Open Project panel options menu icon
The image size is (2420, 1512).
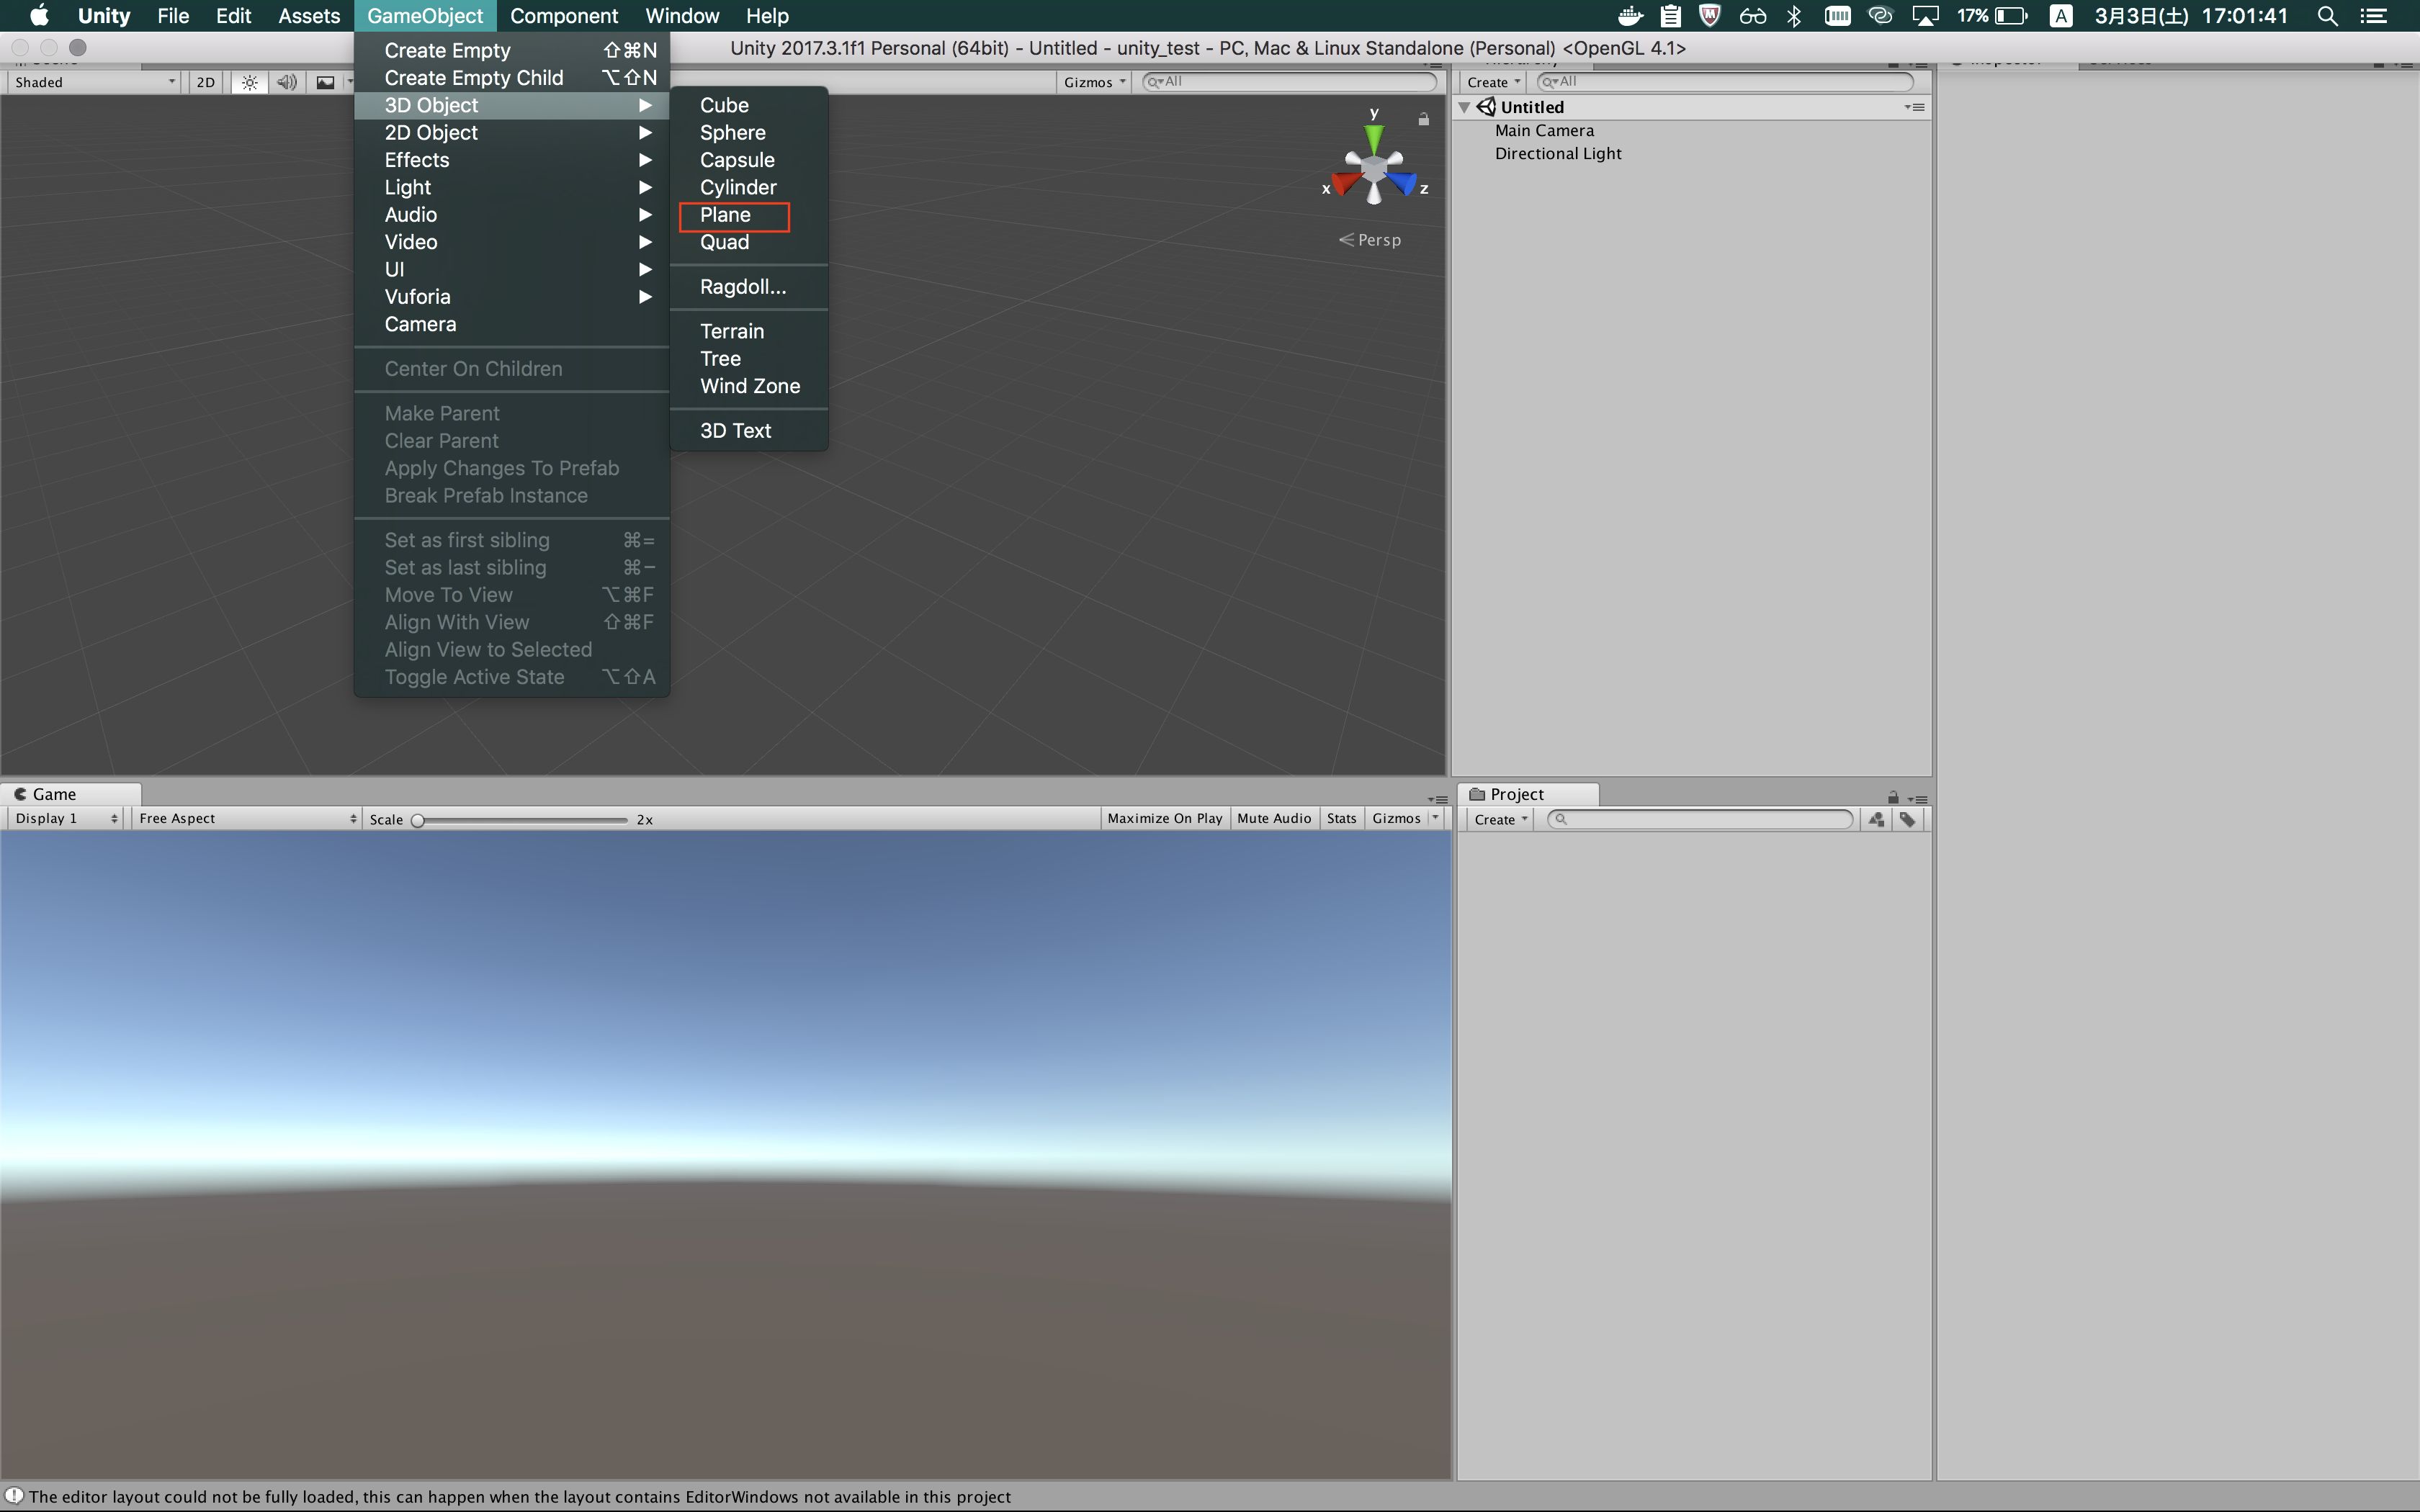point(1917,799)
